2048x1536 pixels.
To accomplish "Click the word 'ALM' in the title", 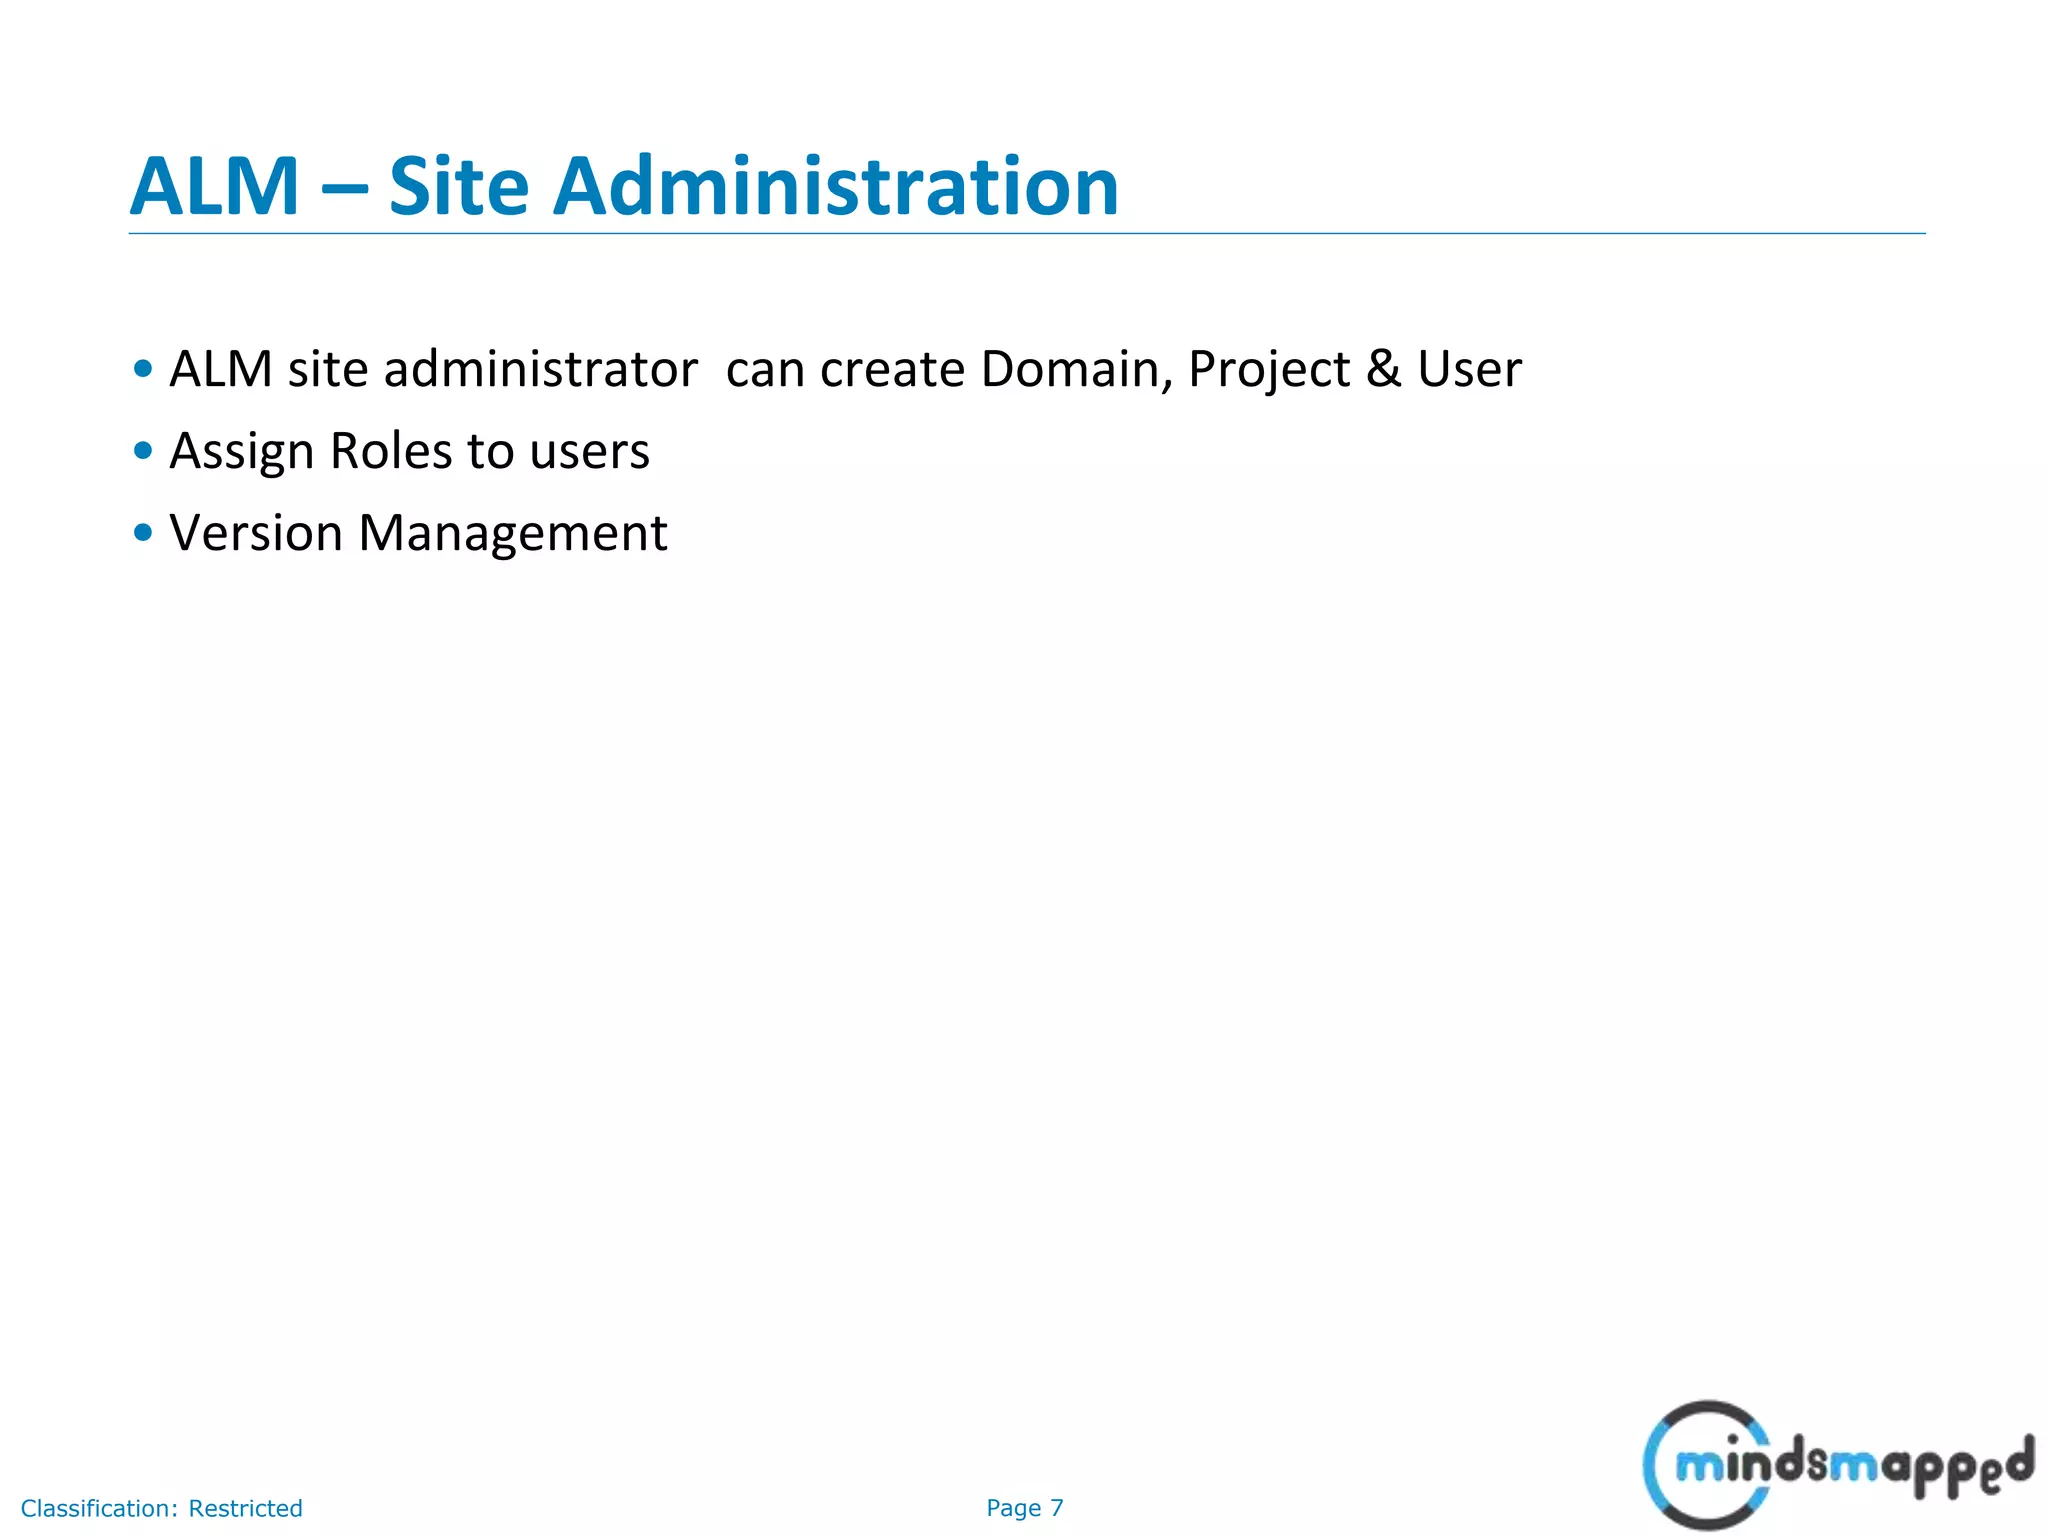I will (215, 187).
